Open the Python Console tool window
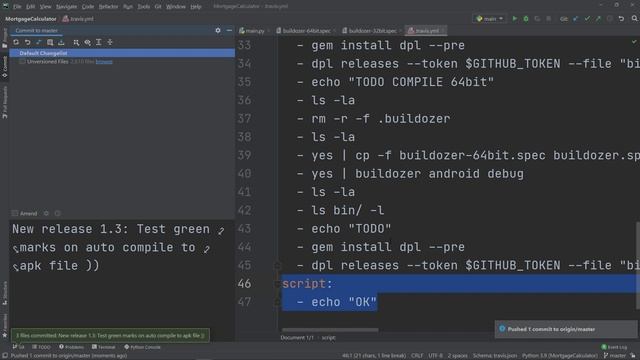This screenshot has width=640, height=360. point(142,347)
